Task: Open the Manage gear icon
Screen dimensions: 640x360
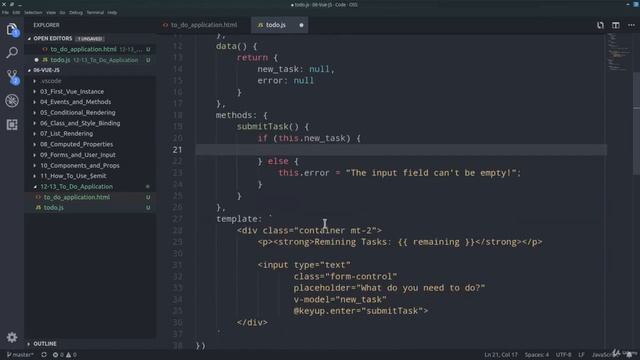Action: coord(12,337)
